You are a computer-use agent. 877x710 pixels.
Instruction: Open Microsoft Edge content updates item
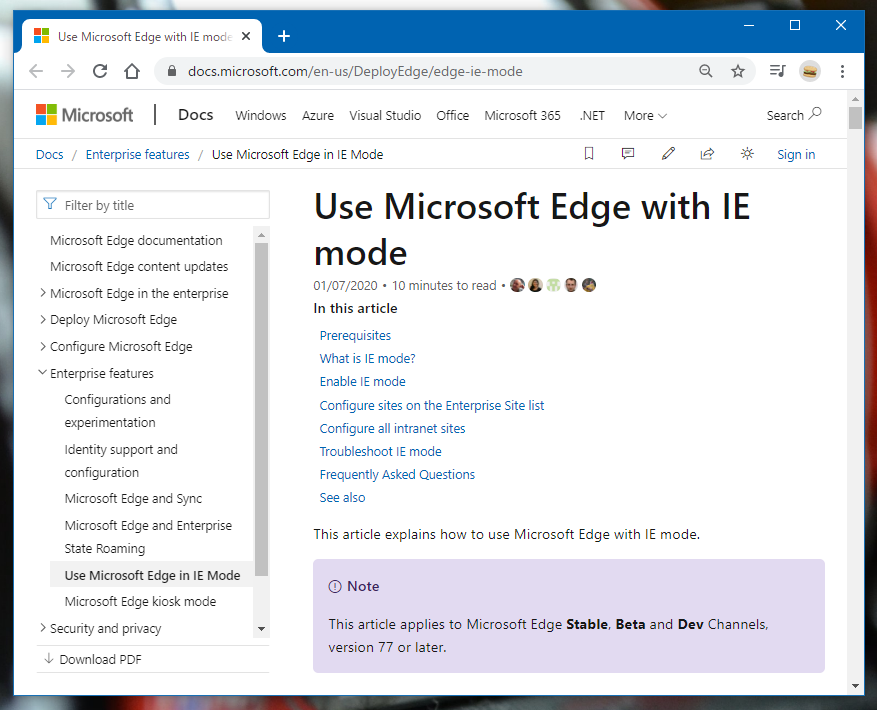(139, 267)
